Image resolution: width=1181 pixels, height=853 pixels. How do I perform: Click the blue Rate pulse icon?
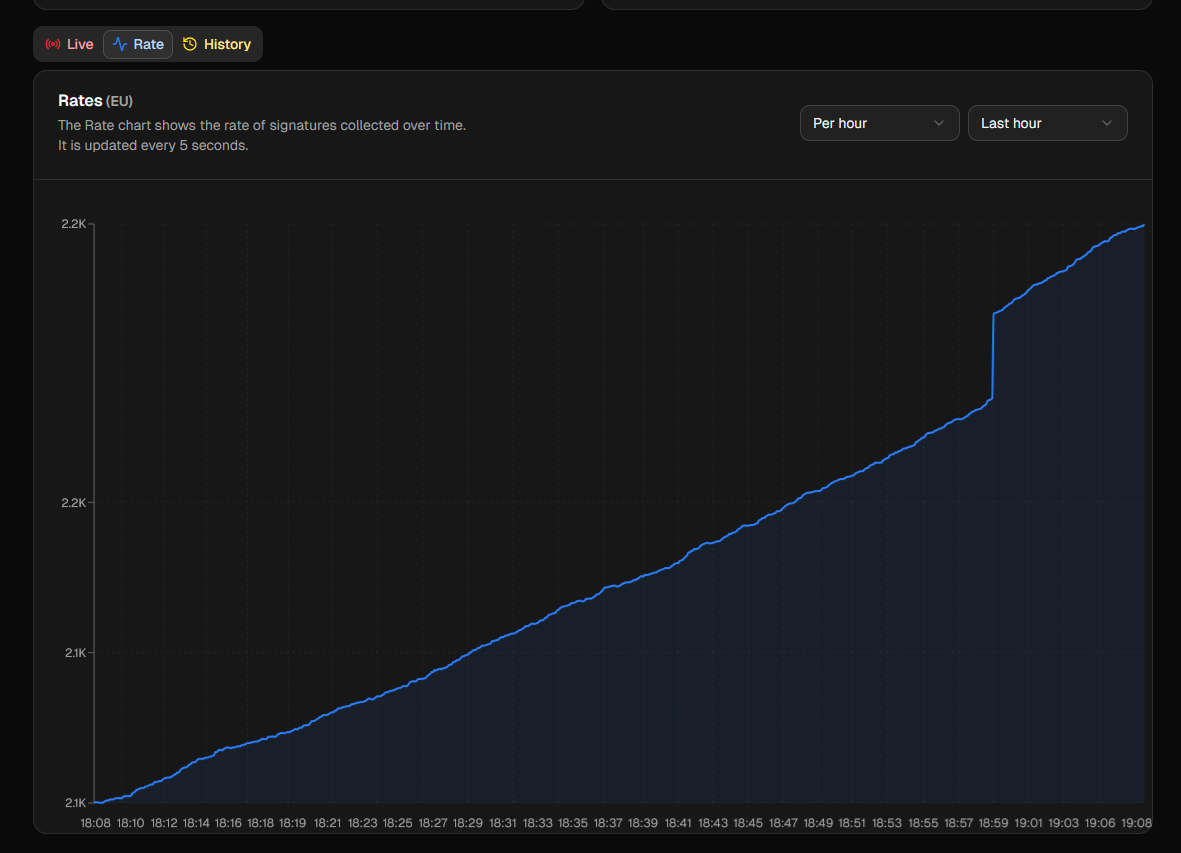[120, 44]
